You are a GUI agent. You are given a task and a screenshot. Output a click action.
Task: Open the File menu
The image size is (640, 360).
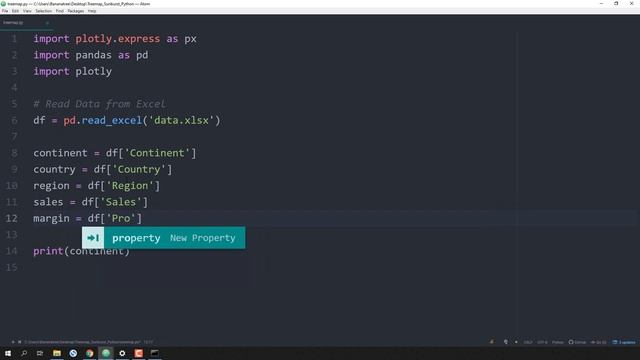5,11
